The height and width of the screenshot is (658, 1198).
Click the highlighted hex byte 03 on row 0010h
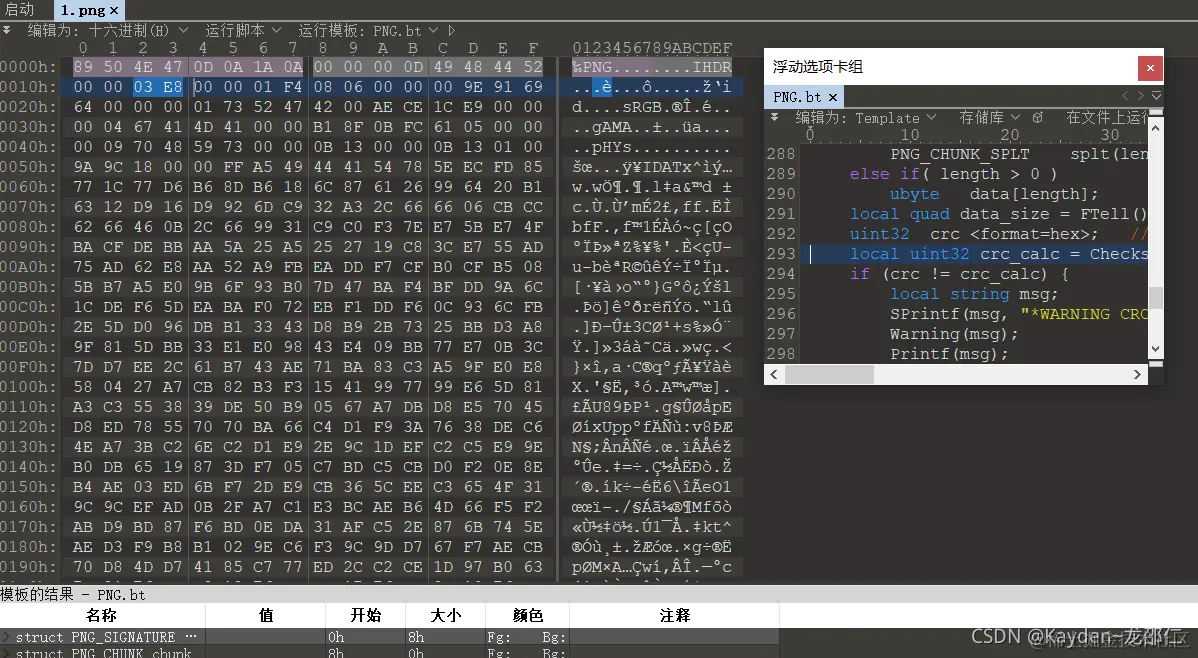tap(143, 87)
